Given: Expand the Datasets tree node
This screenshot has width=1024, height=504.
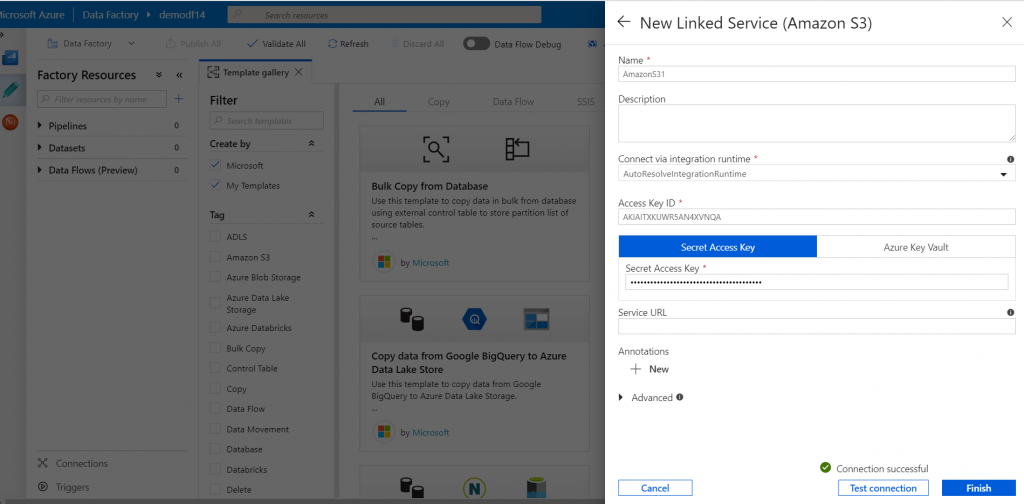Looking at the screenshot, I should [40, 148].
